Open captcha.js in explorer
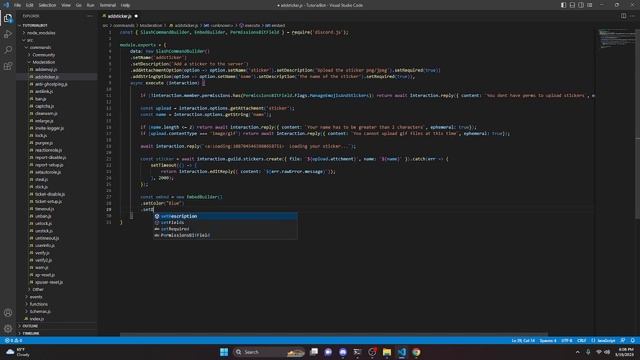Screen dimensions: 640x360 coord(44,106)
